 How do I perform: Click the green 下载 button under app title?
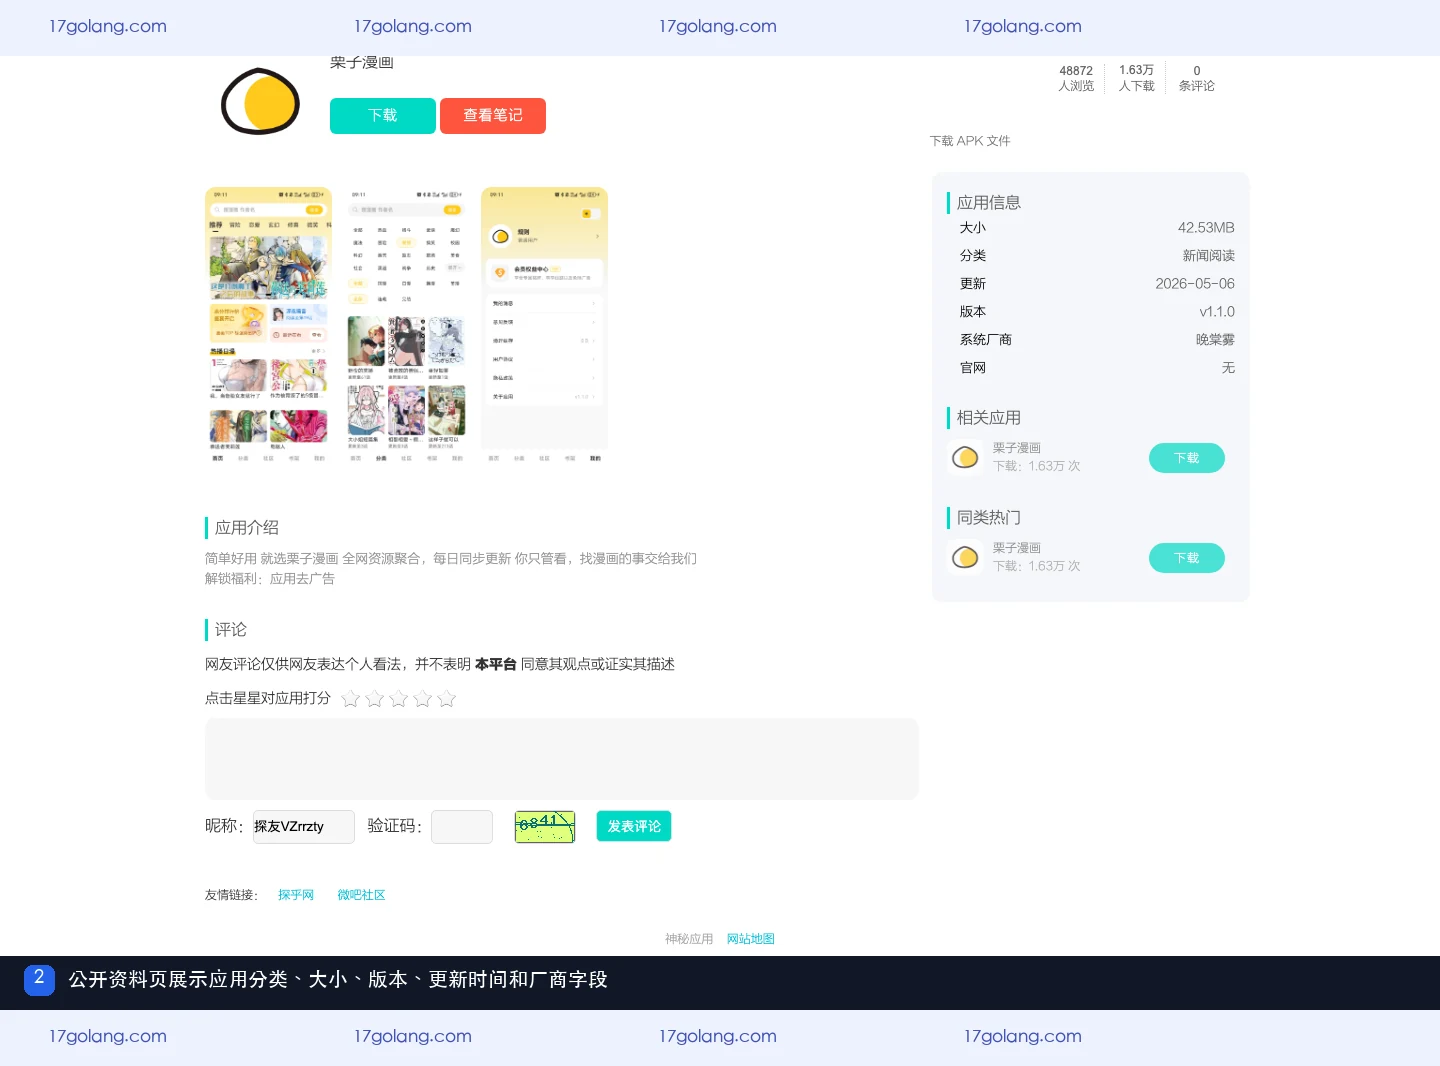point(383,116)
